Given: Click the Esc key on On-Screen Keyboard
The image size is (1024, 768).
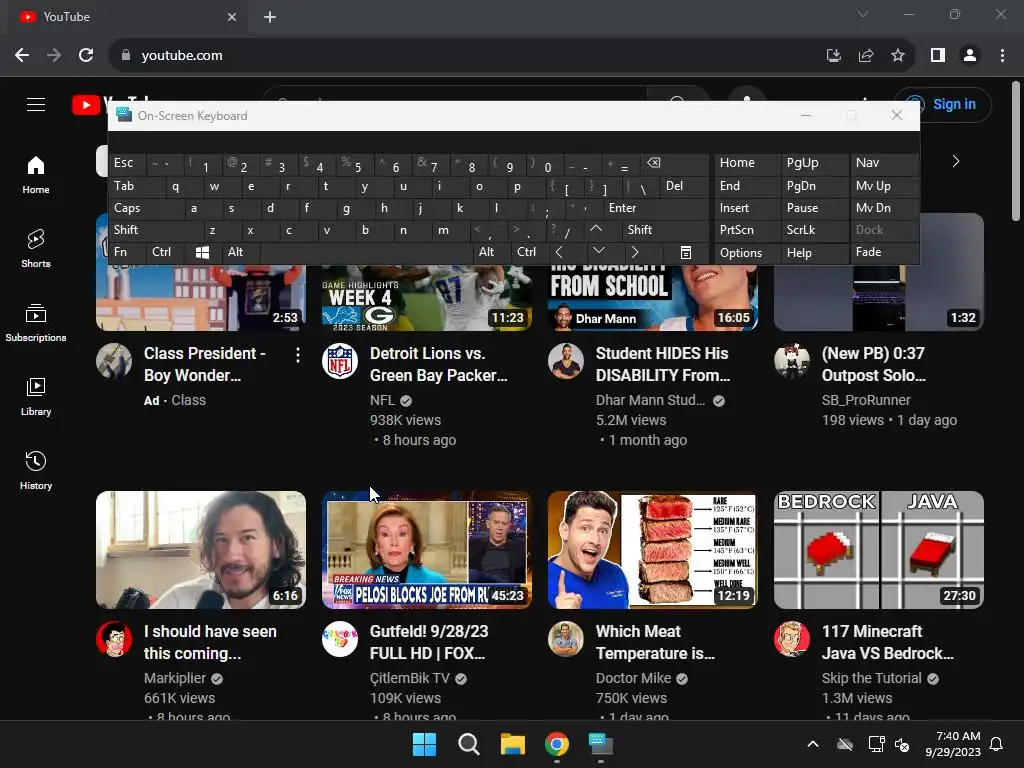Looking at the screenshot, I should (x=127, y=163).
